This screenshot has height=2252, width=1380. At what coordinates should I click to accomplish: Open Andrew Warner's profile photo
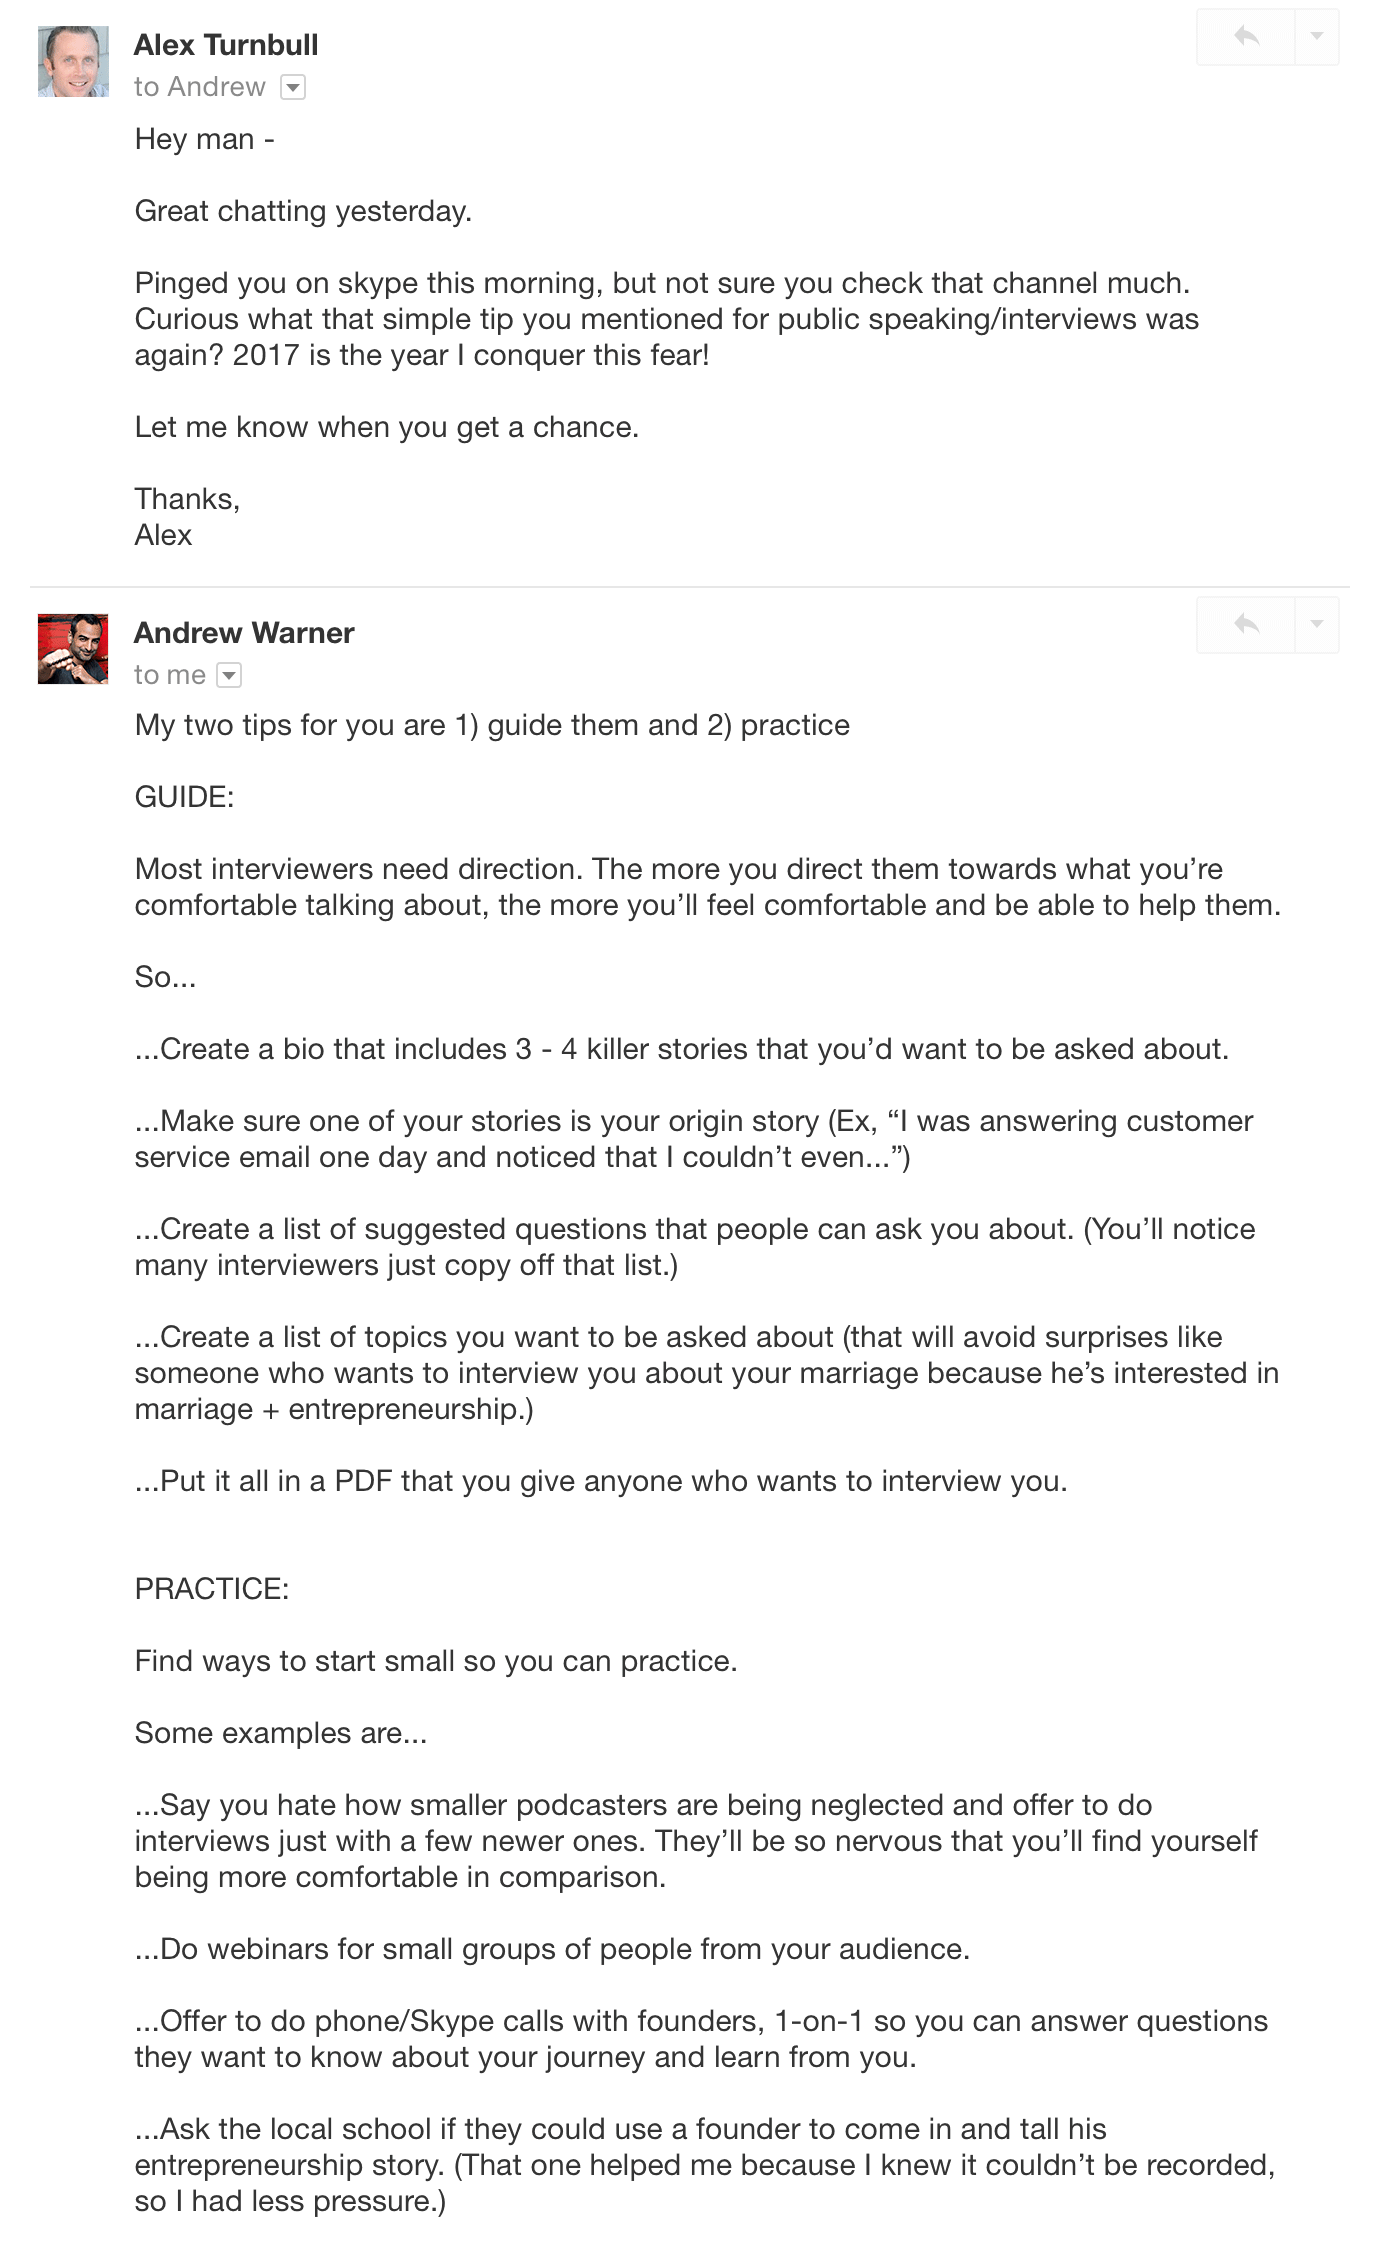click(x=73, y=649)
